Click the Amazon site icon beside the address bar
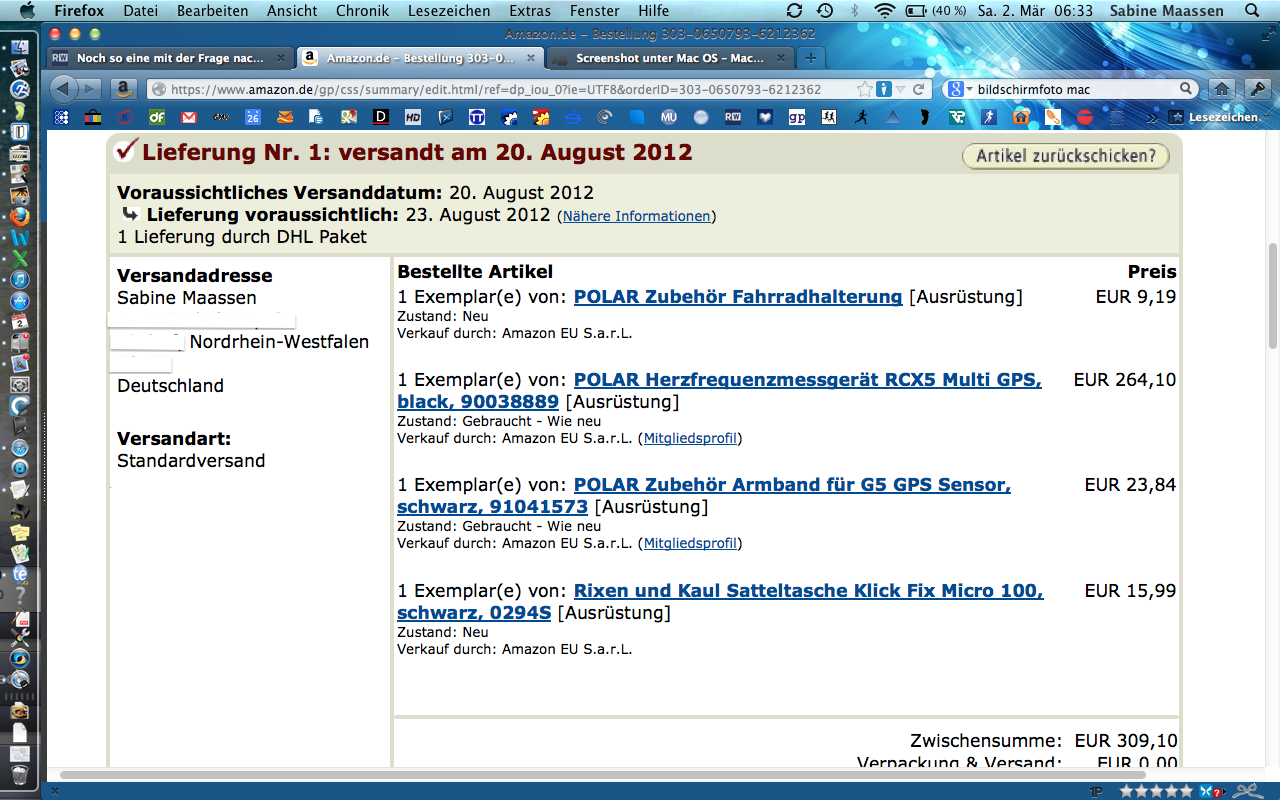The height and width of the screenshot is (800, 1280). pyautogui.click(x=123, y=89)
